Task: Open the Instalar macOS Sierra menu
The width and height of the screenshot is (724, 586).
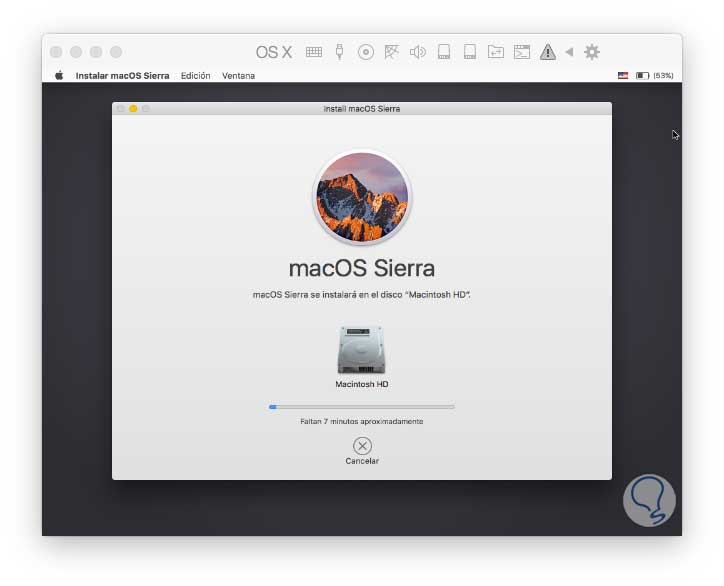Action: [x=122, y=76]
